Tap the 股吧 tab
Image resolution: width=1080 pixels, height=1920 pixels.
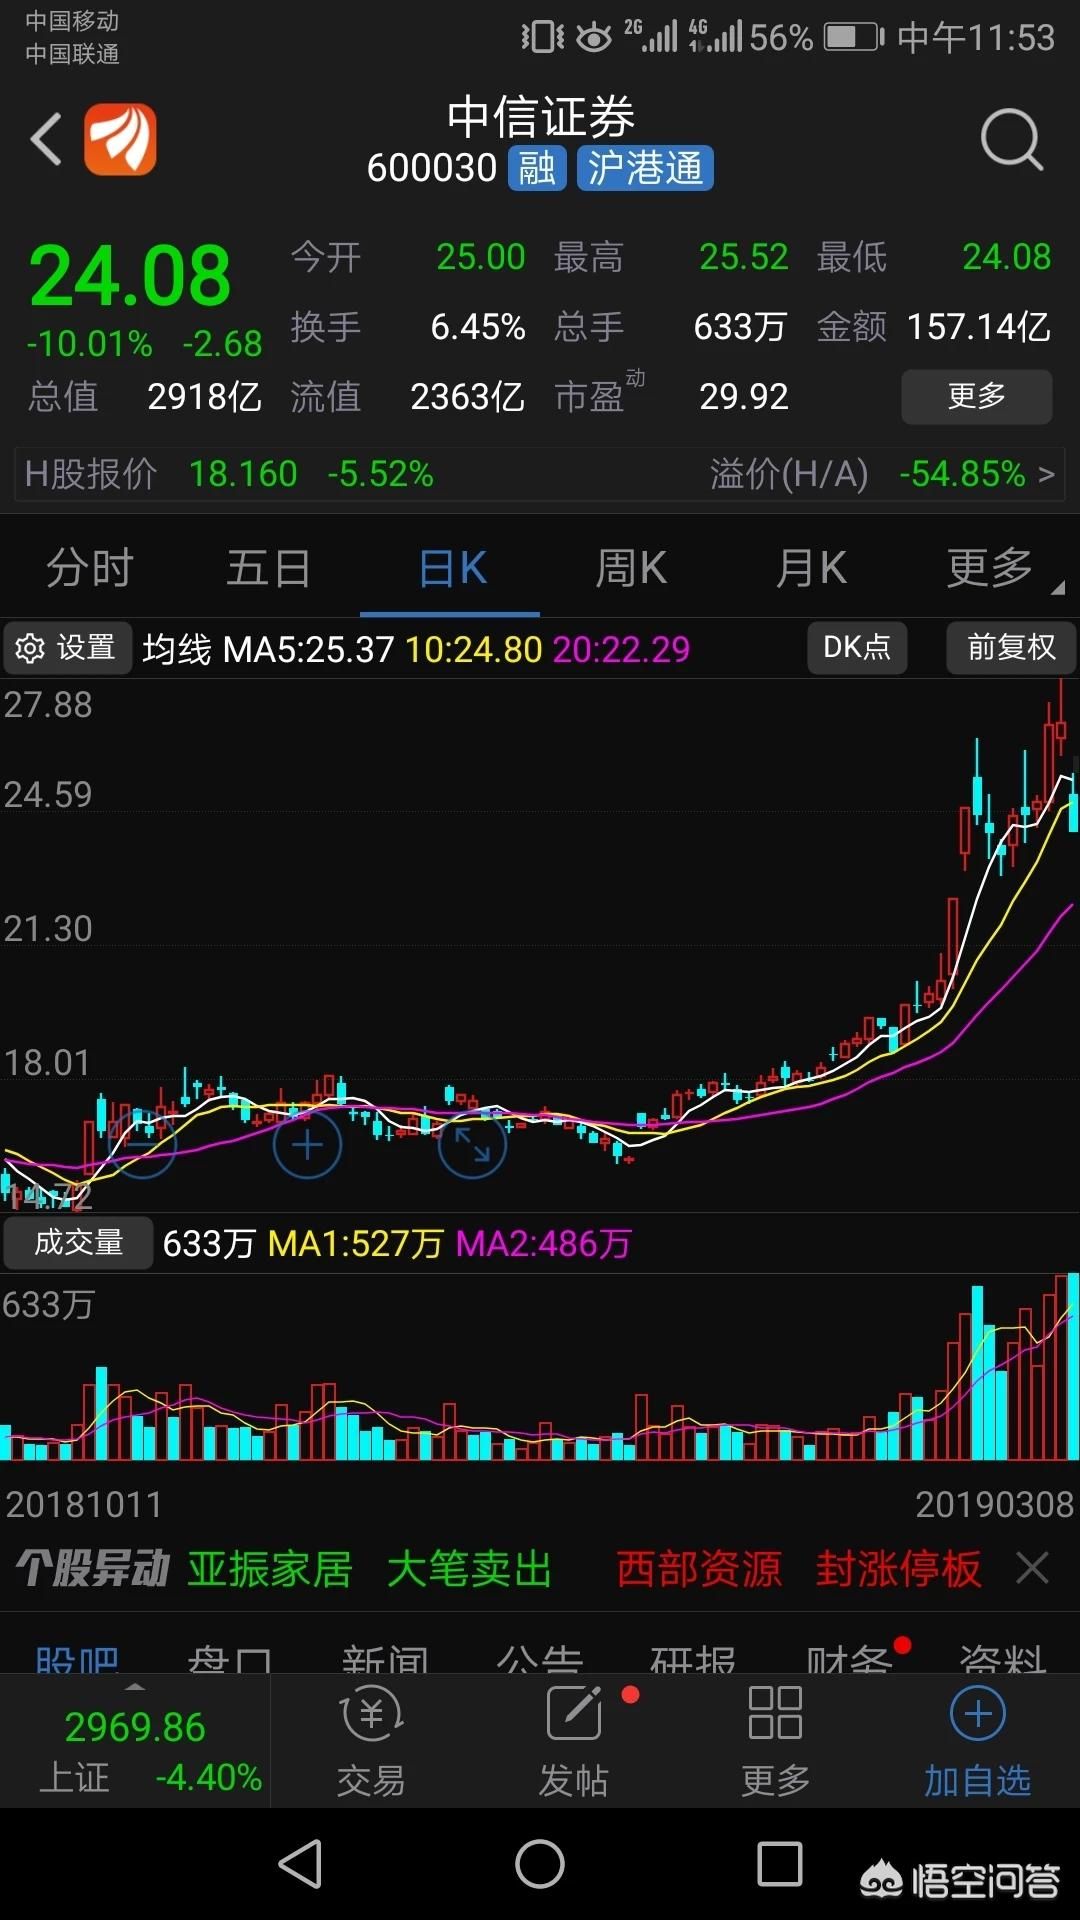coord(77,1659)
